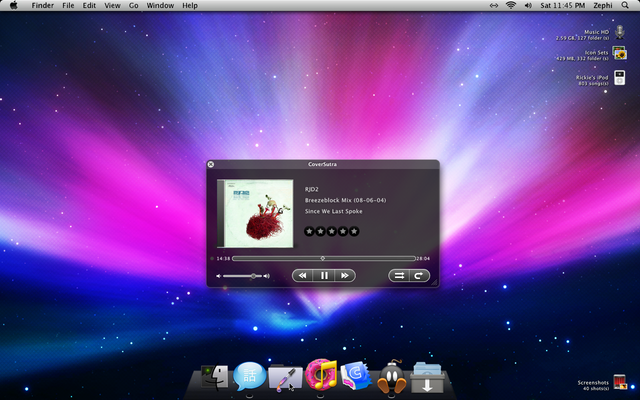Open the Window menu
Screen dimensions: 640x400
(160, 5)
